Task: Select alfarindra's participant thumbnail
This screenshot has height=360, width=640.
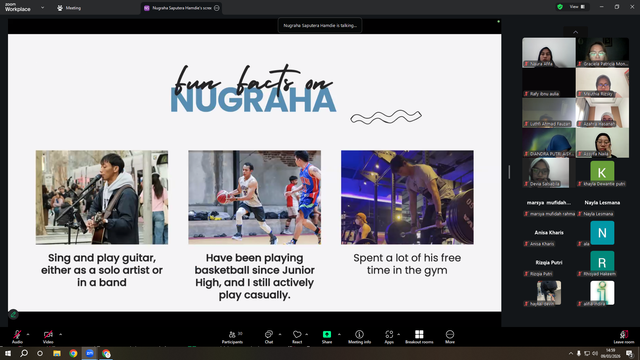Action: click(x=602, y=293)
